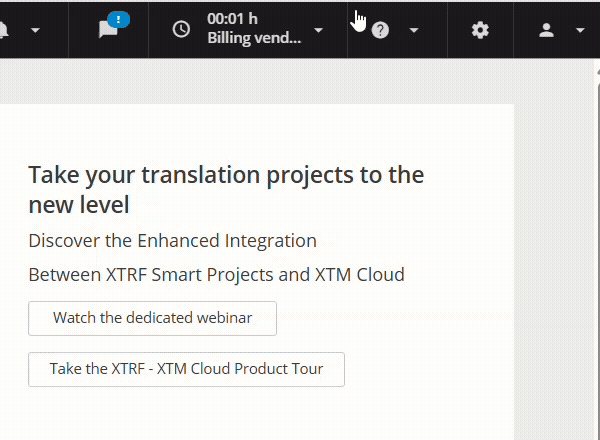Click the time tracker clock icon

pos(181,29)
